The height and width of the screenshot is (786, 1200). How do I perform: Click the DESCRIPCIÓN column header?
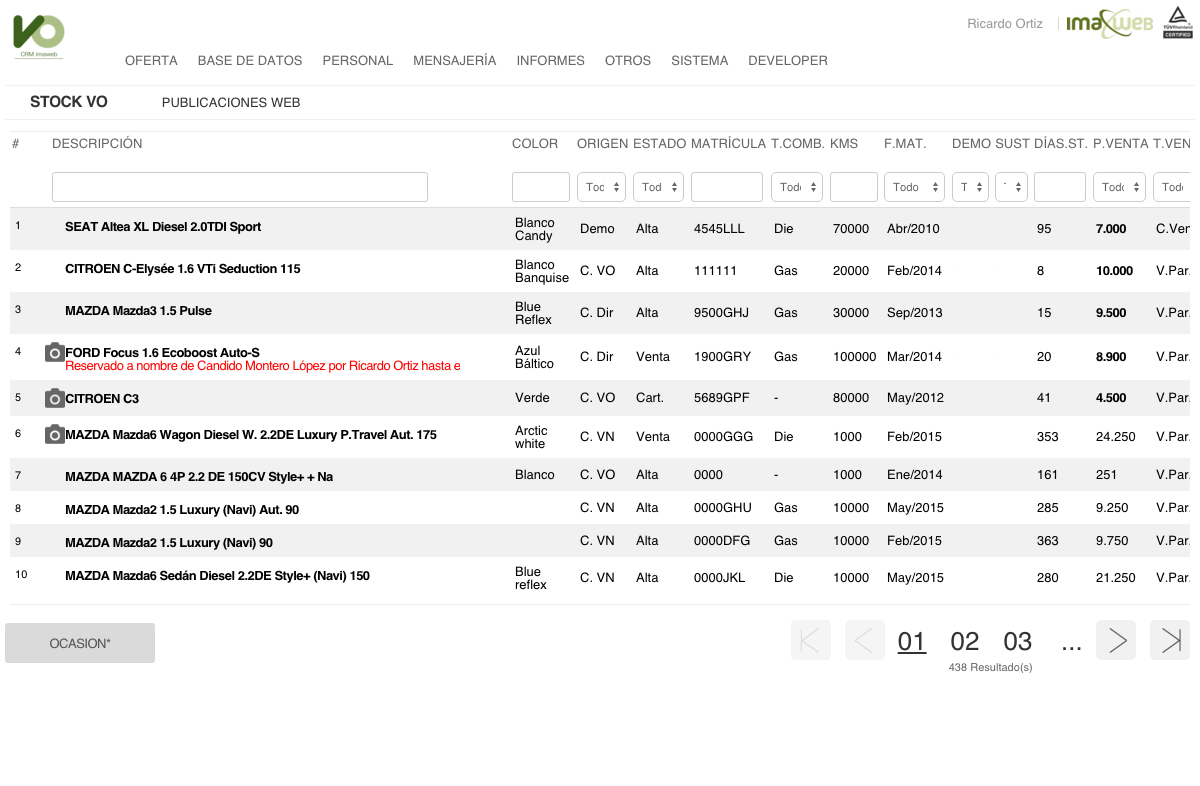[x=97, y=144]
